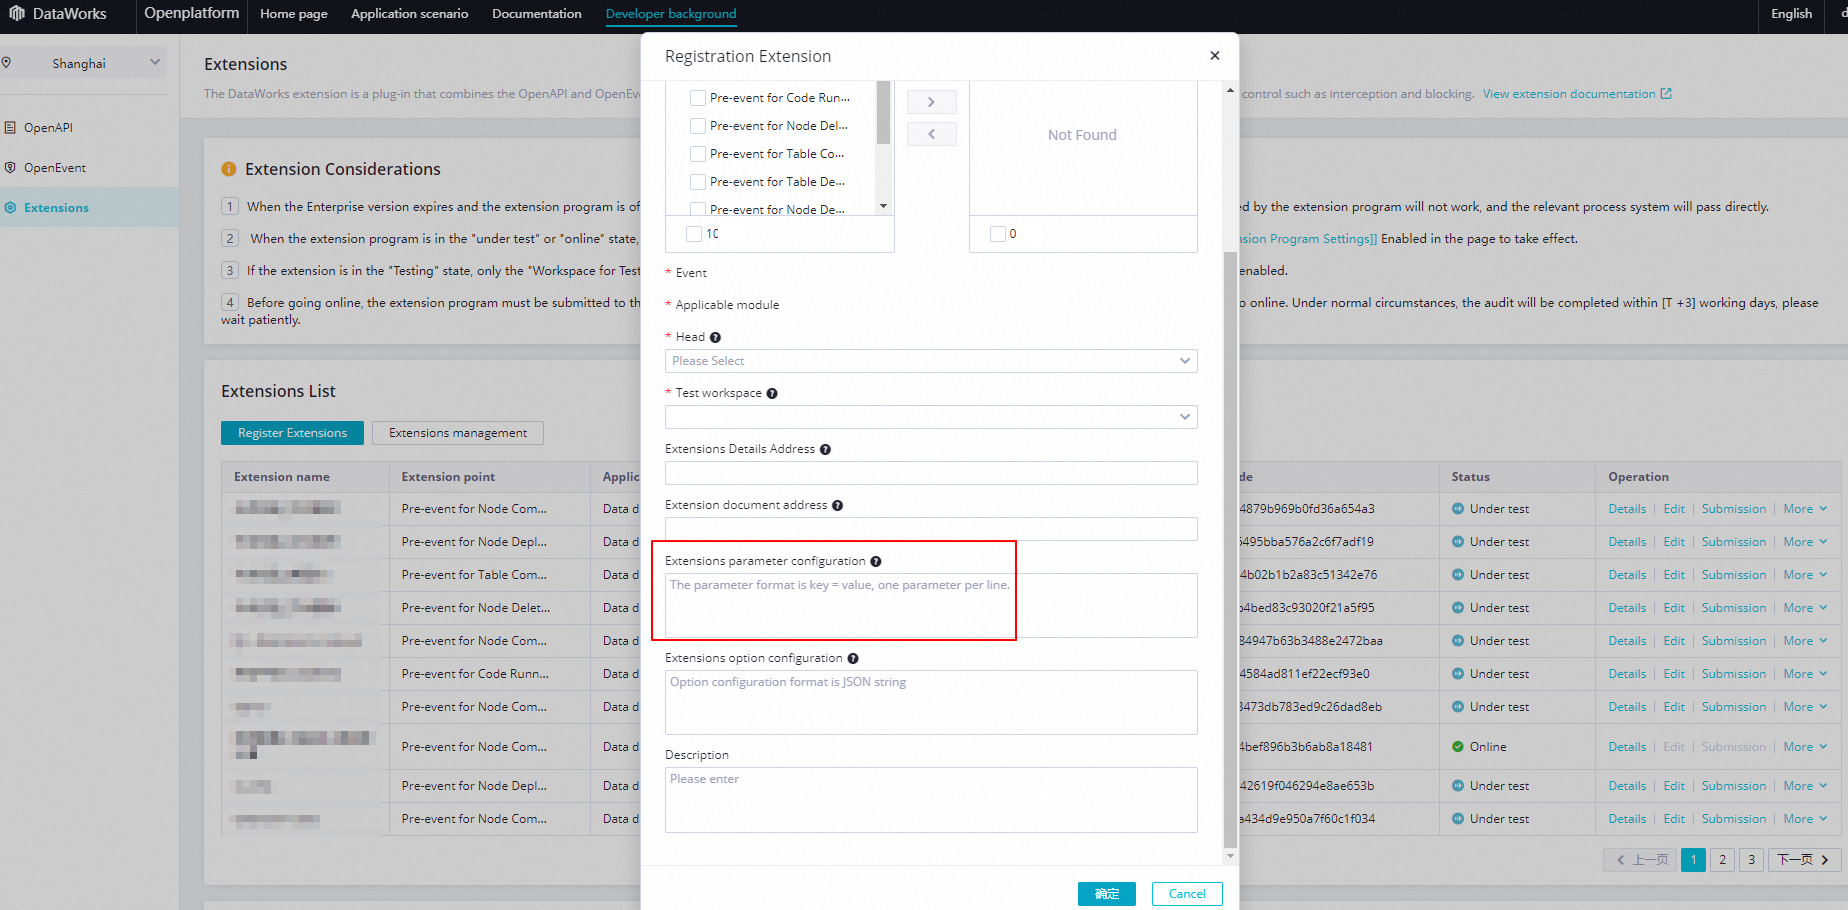This screenshot has width=1848, height=910.
Task: Expand More menu in third table row
Action: point(1805,575)
